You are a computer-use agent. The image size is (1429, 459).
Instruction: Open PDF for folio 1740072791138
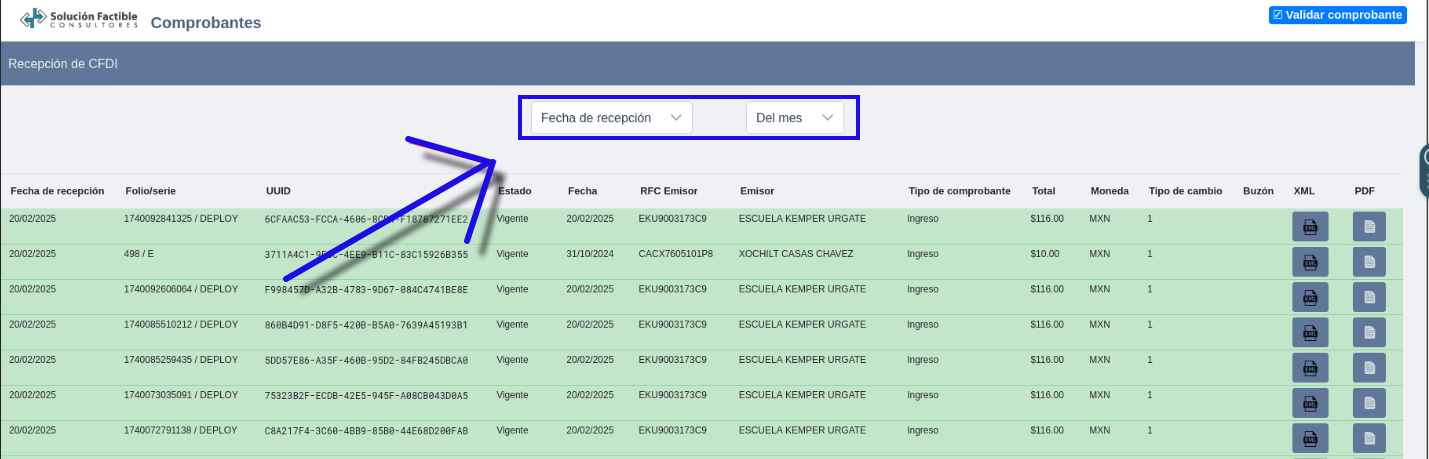(x=1369, y=438)
